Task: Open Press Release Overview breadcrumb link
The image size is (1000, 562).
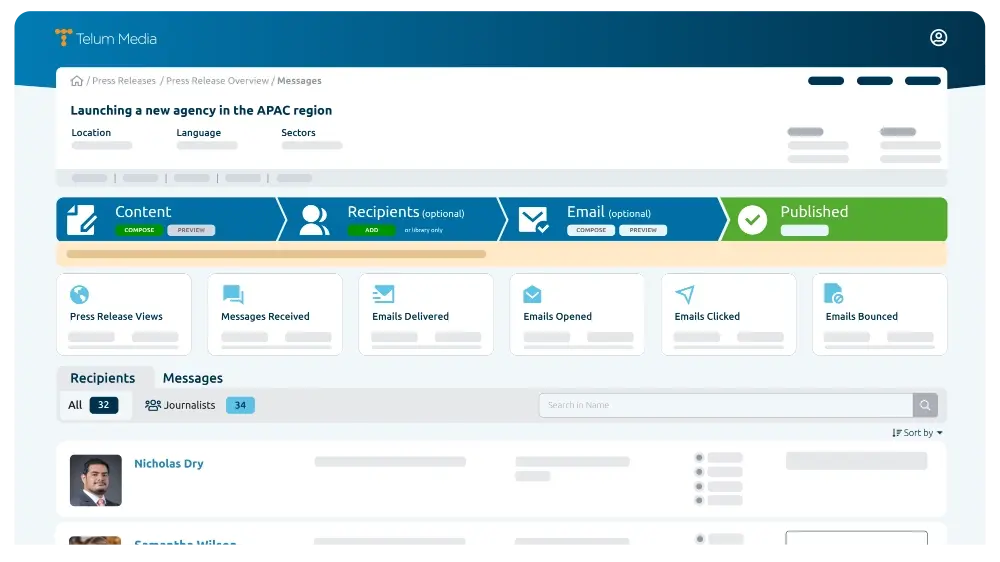Action: pos(217,80)
